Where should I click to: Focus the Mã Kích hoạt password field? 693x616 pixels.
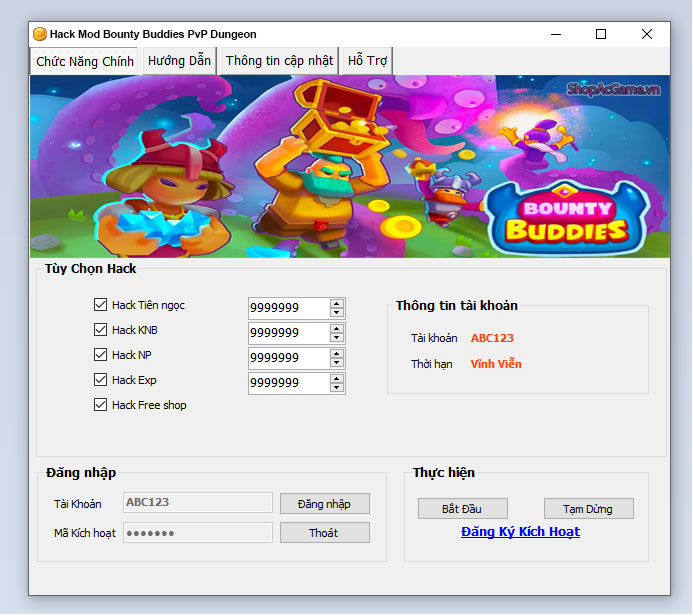[x=198, y=533]
